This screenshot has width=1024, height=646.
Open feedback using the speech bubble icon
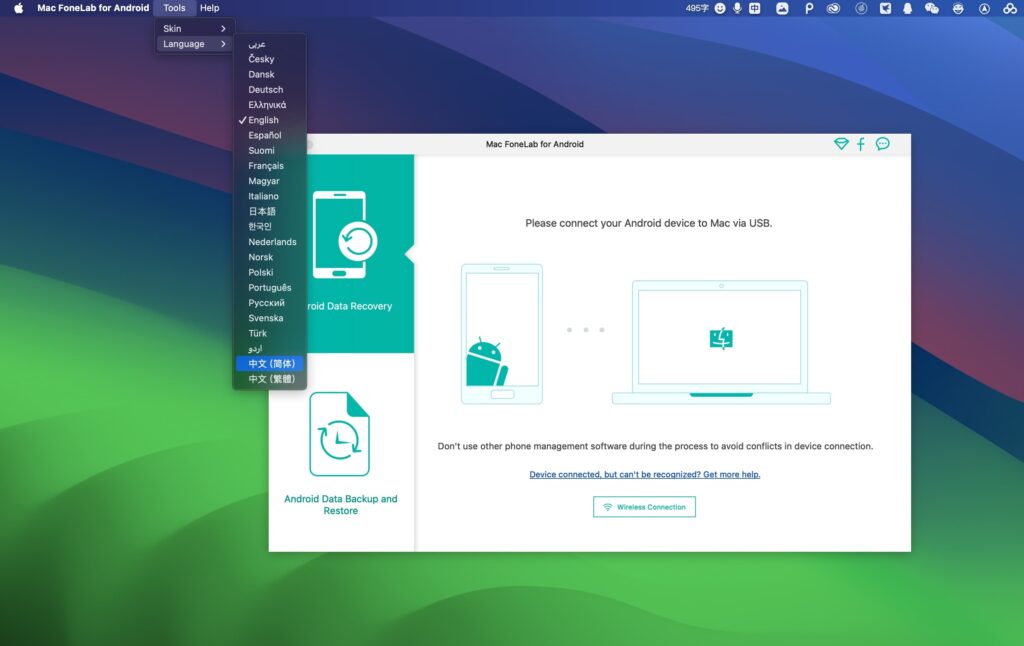[882, 143]
